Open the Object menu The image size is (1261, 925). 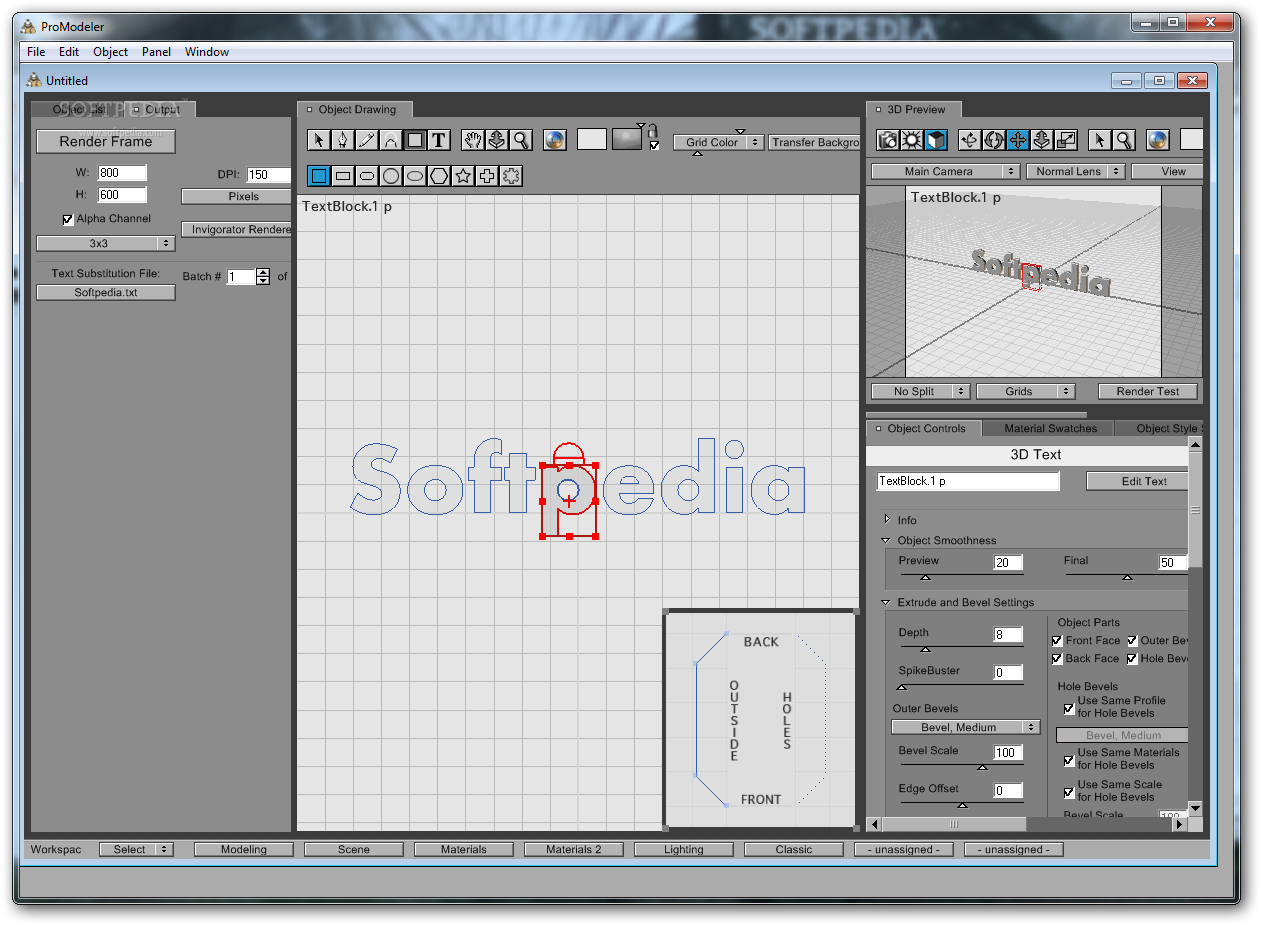click(x=111, y=52)
